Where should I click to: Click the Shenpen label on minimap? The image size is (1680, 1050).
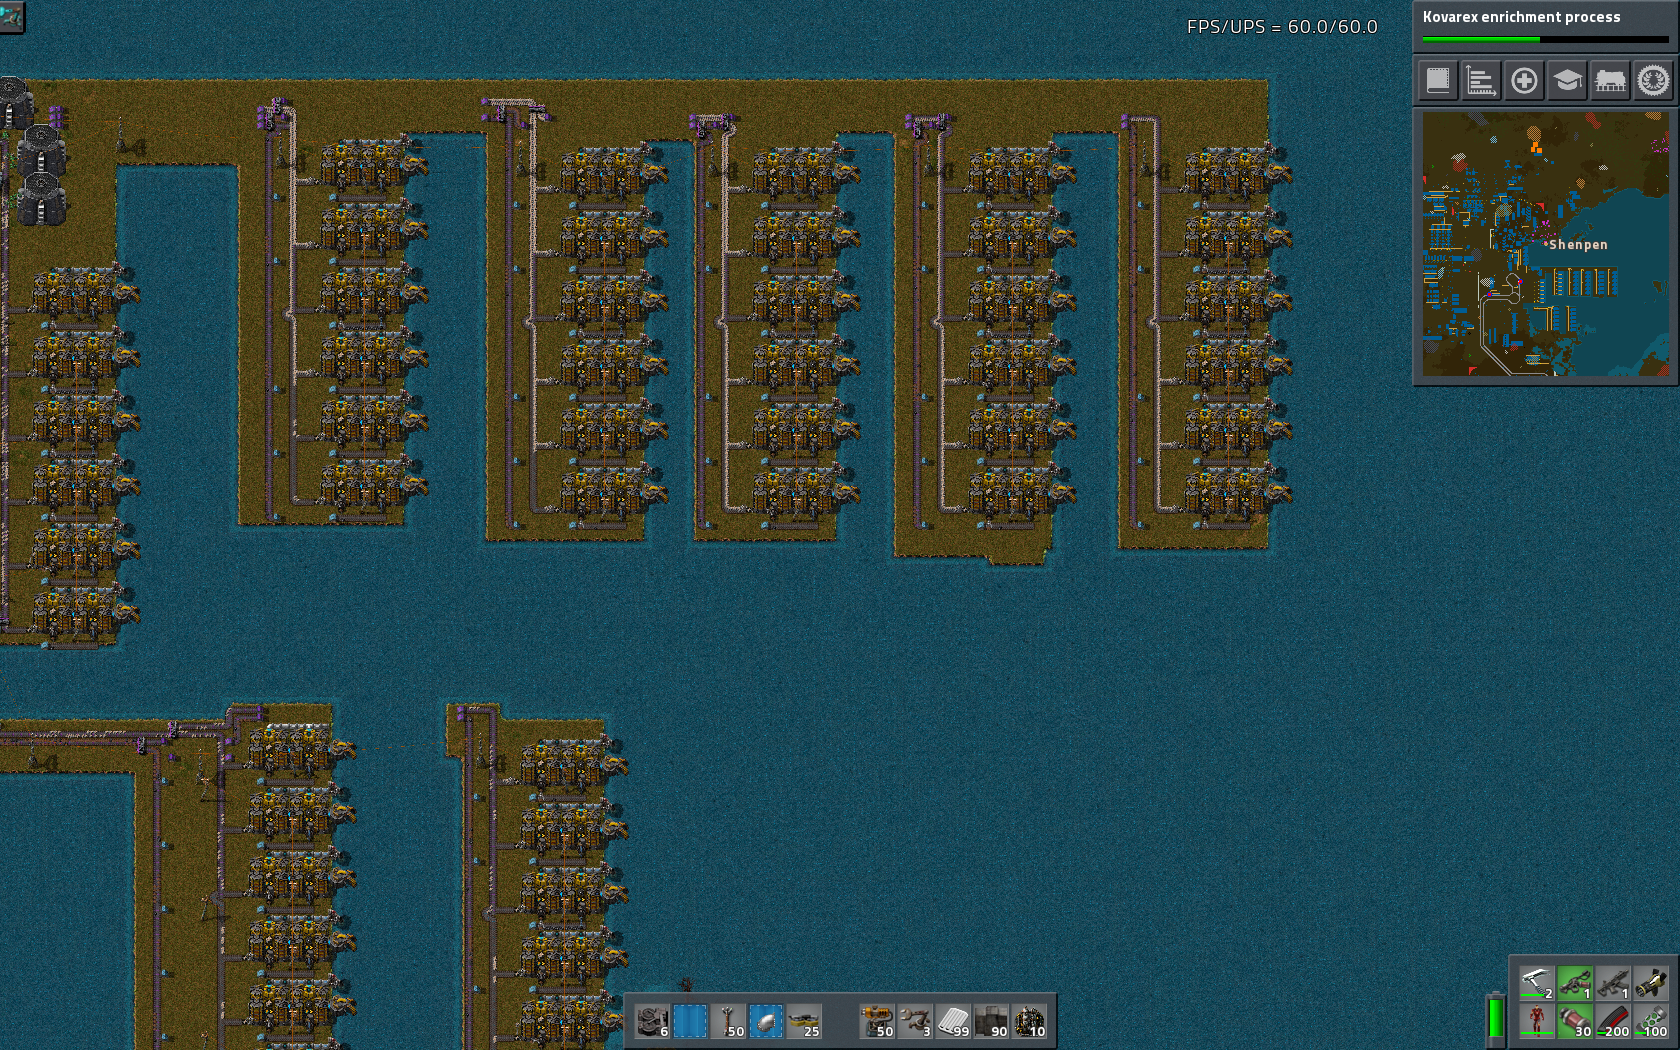(1578, 245)
